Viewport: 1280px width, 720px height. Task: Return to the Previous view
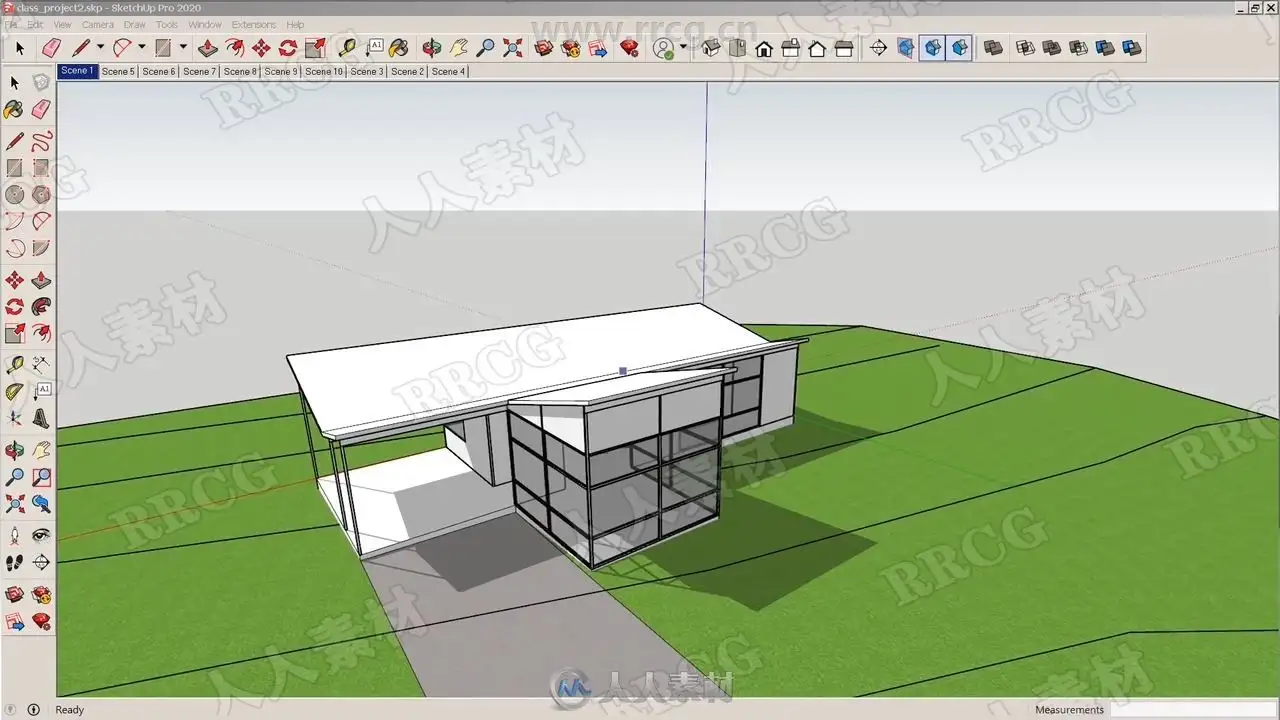tap(41, 504)
